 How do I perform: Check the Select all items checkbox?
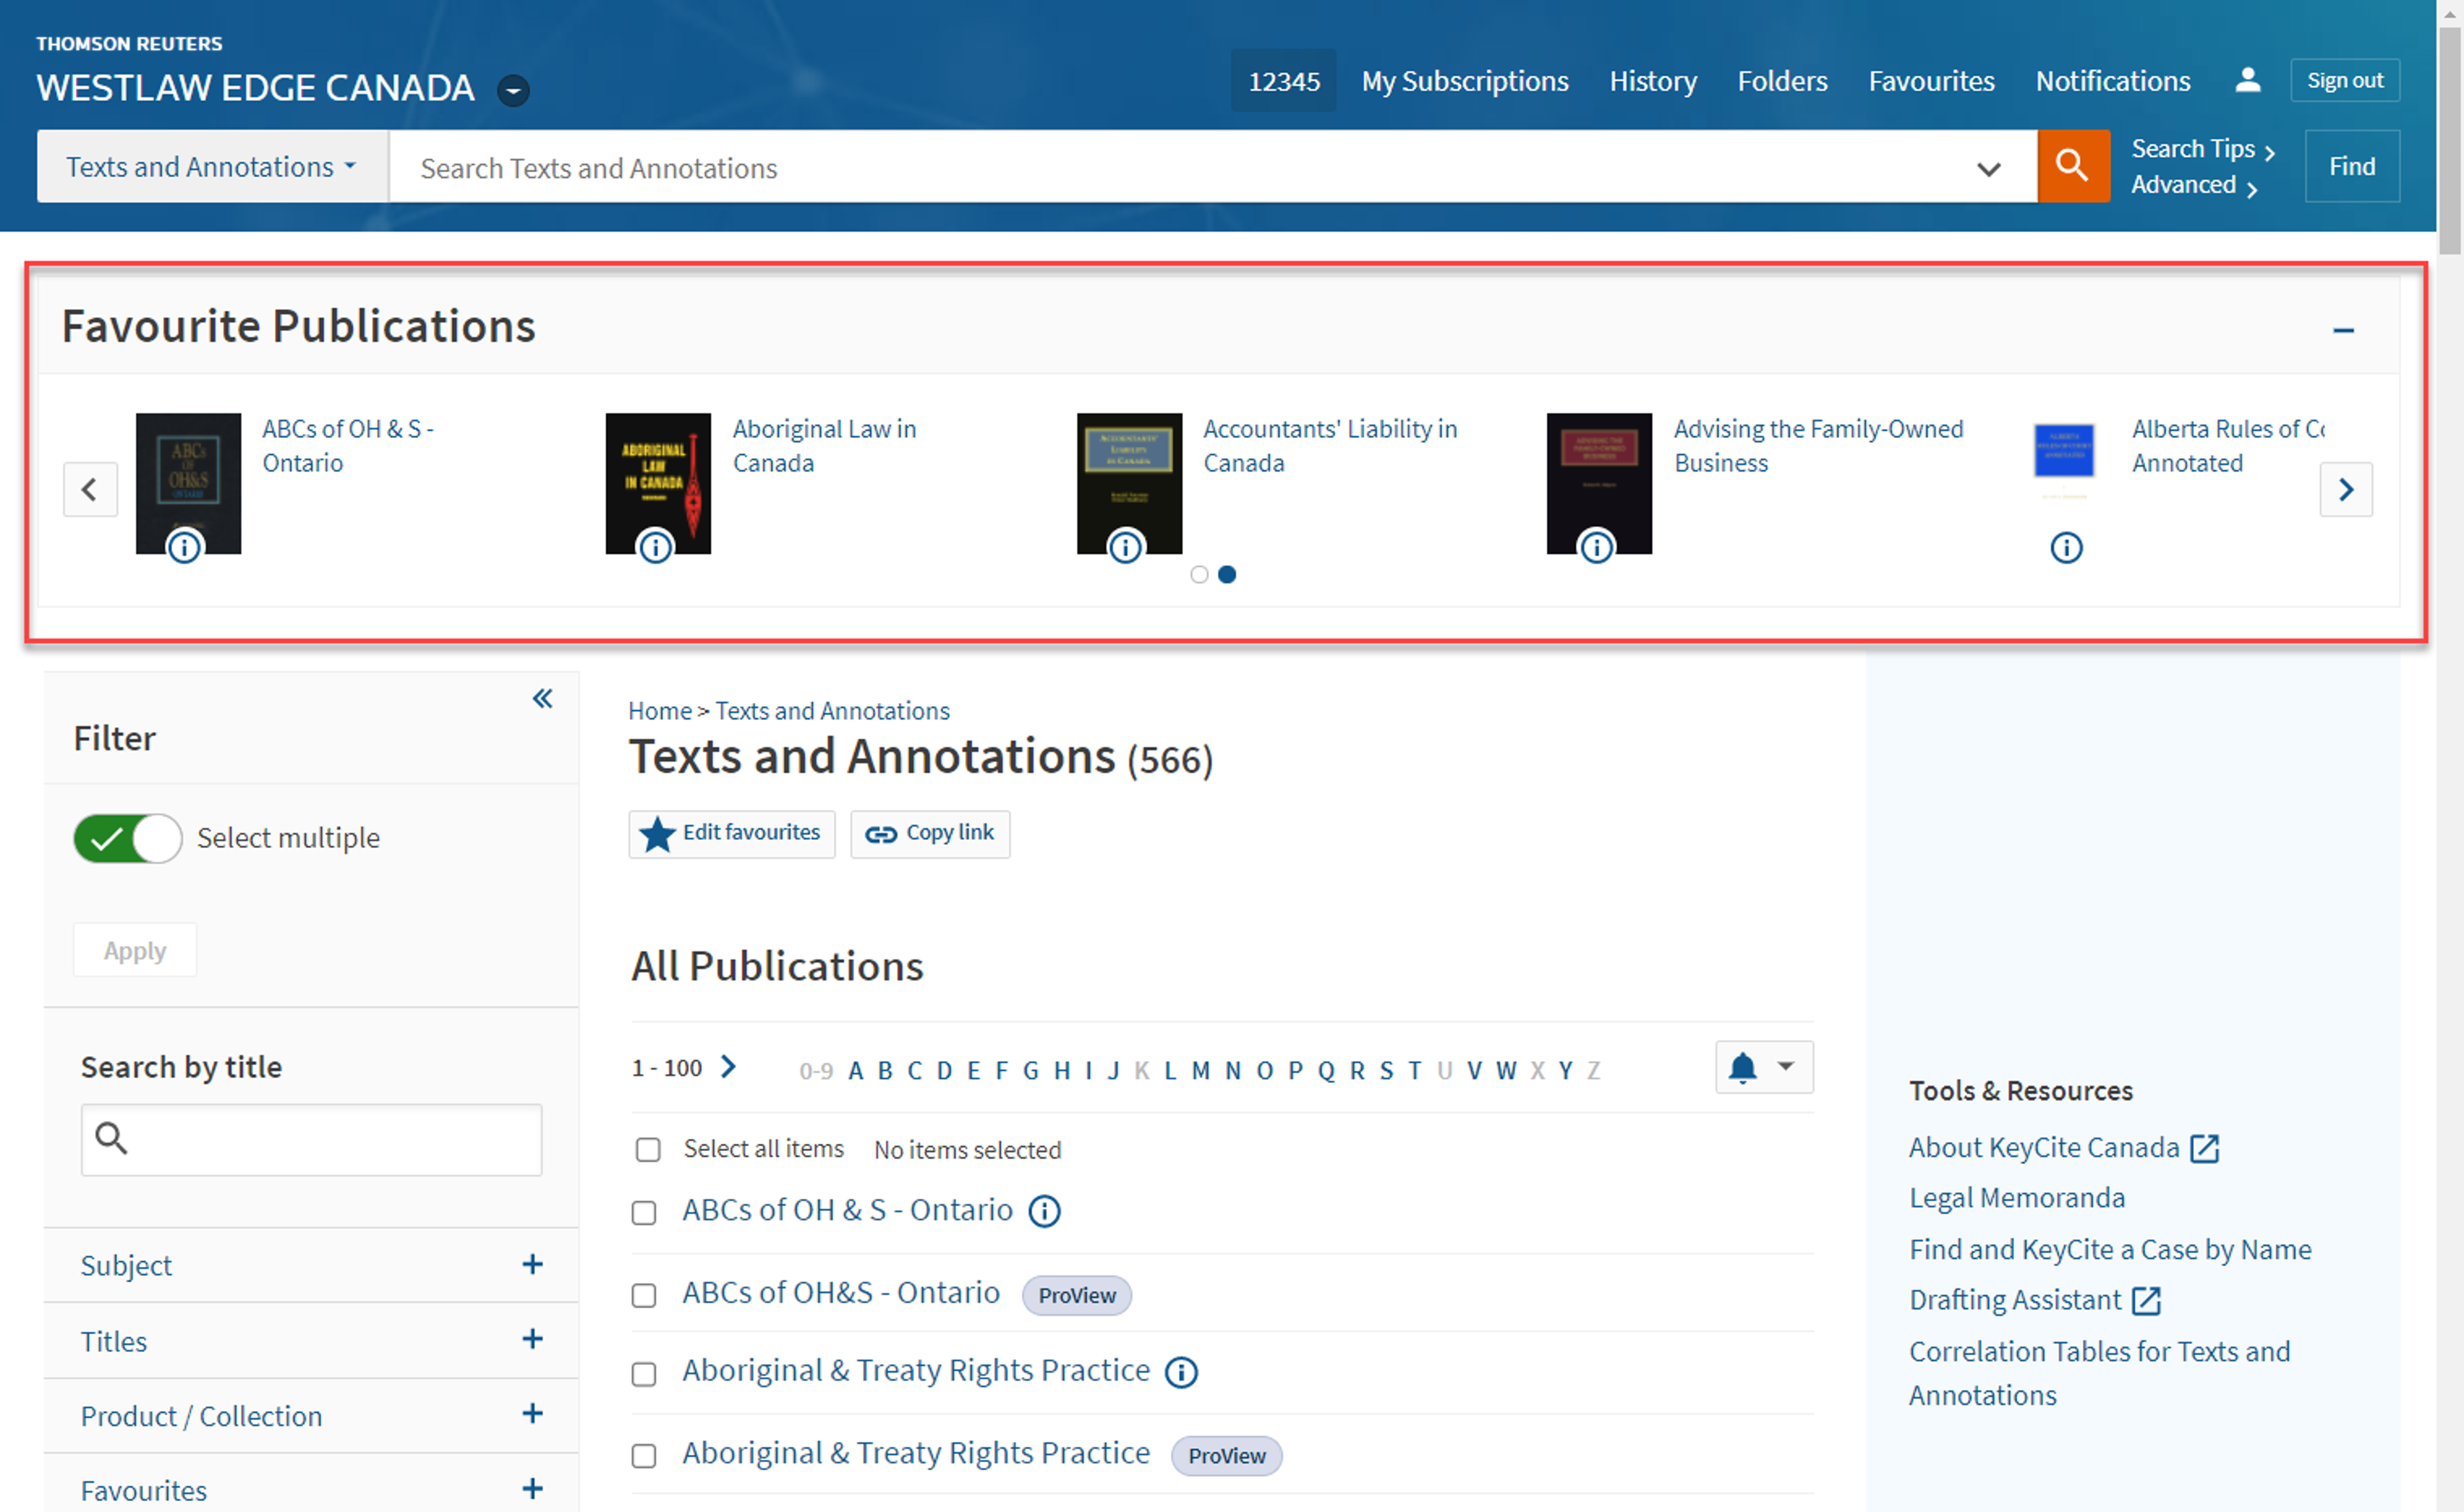[648, 1149]
